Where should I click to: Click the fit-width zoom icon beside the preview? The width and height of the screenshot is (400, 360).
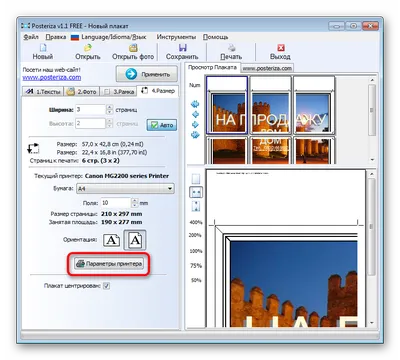tap(196, 192)
